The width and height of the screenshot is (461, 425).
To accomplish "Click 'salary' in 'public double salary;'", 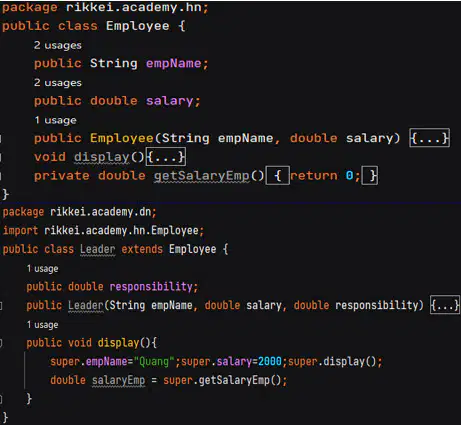I will 169,101.
